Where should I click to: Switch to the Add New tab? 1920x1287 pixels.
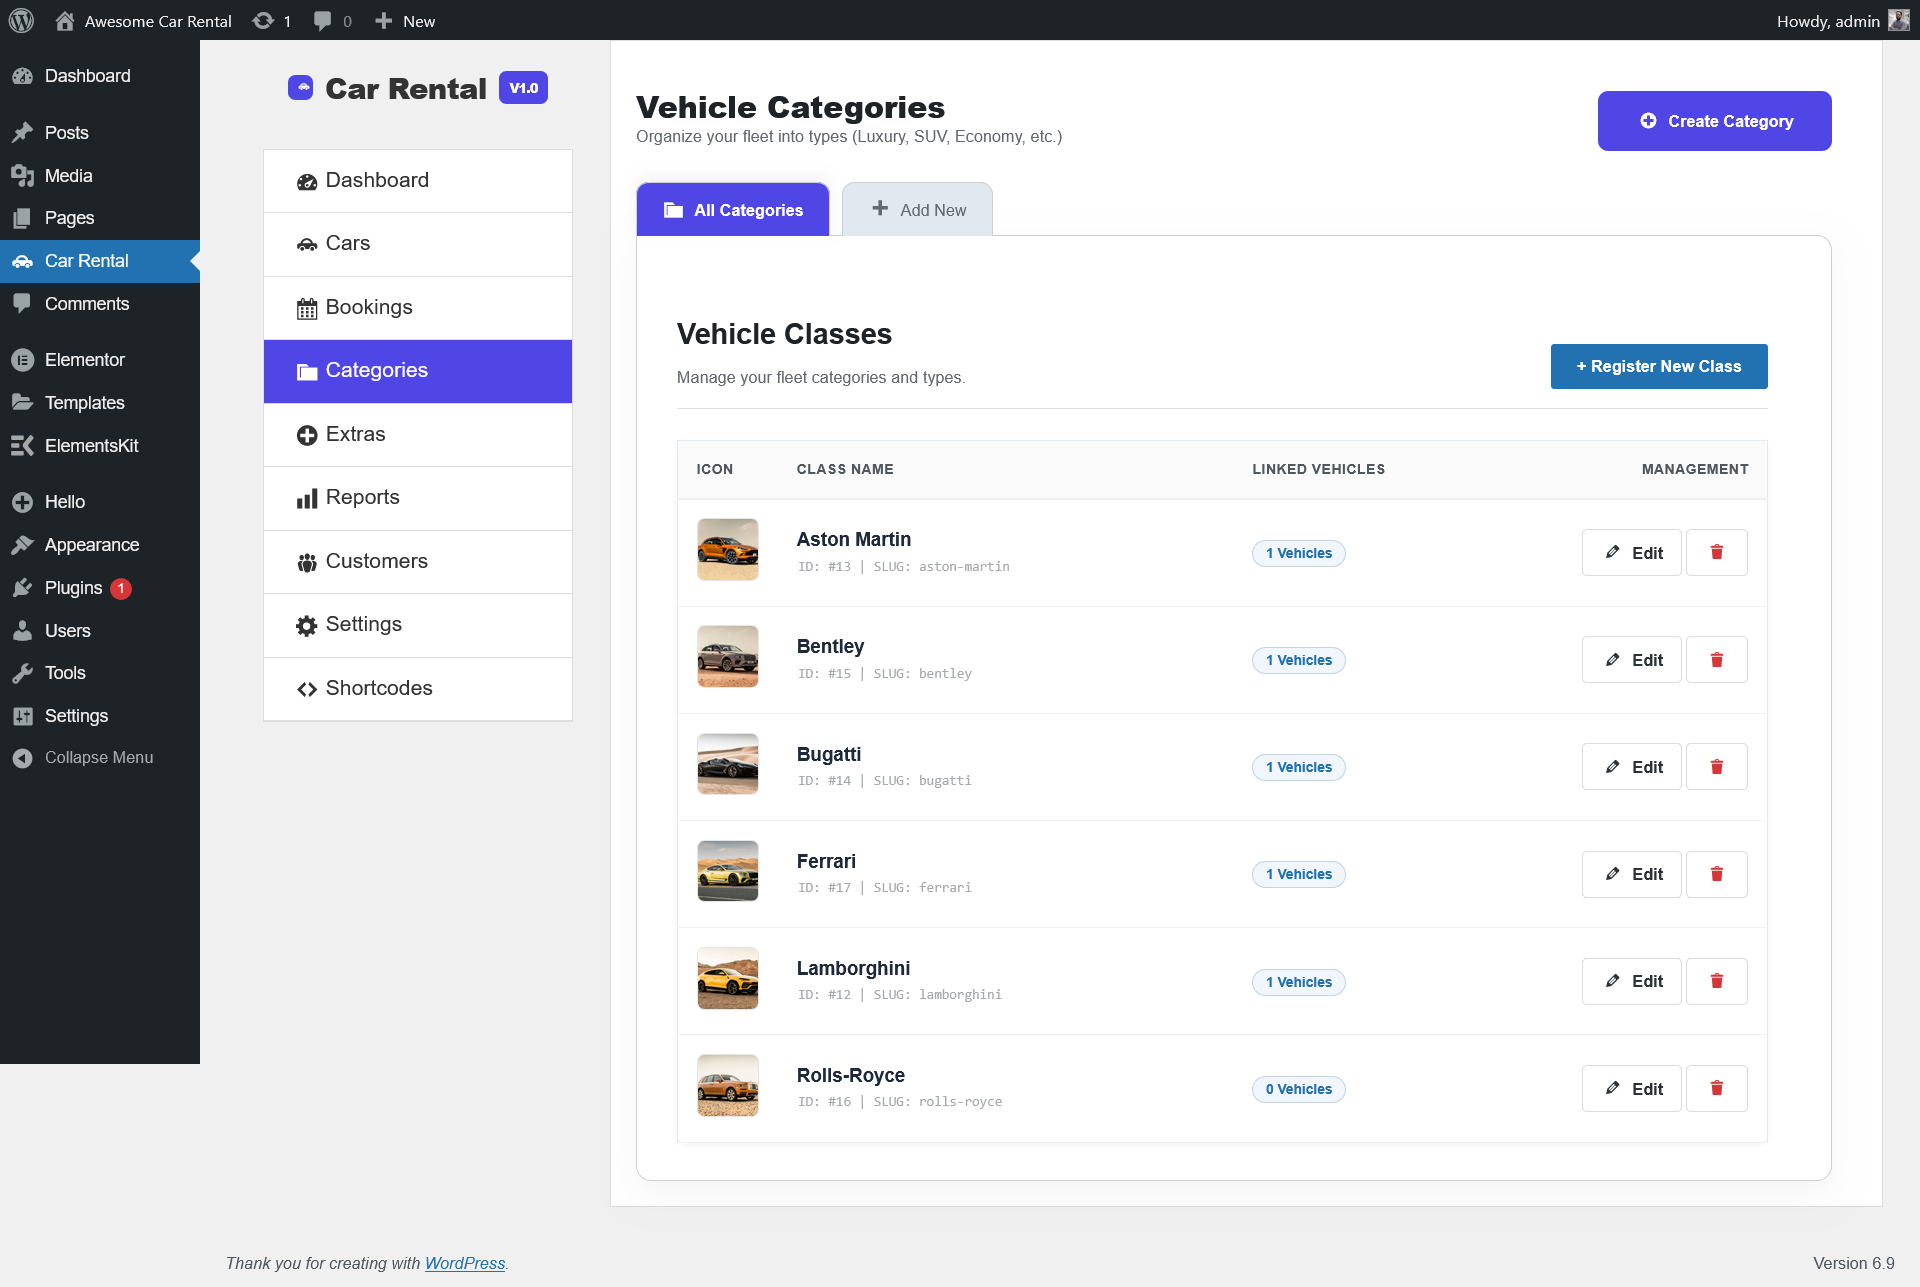coord(917,209)
